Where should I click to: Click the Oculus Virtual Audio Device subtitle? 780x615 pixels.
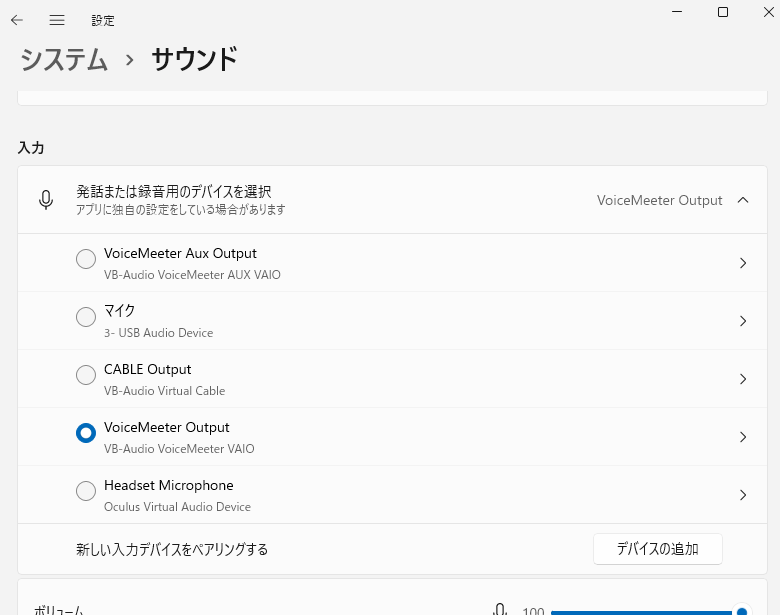[x=177, y=507]
